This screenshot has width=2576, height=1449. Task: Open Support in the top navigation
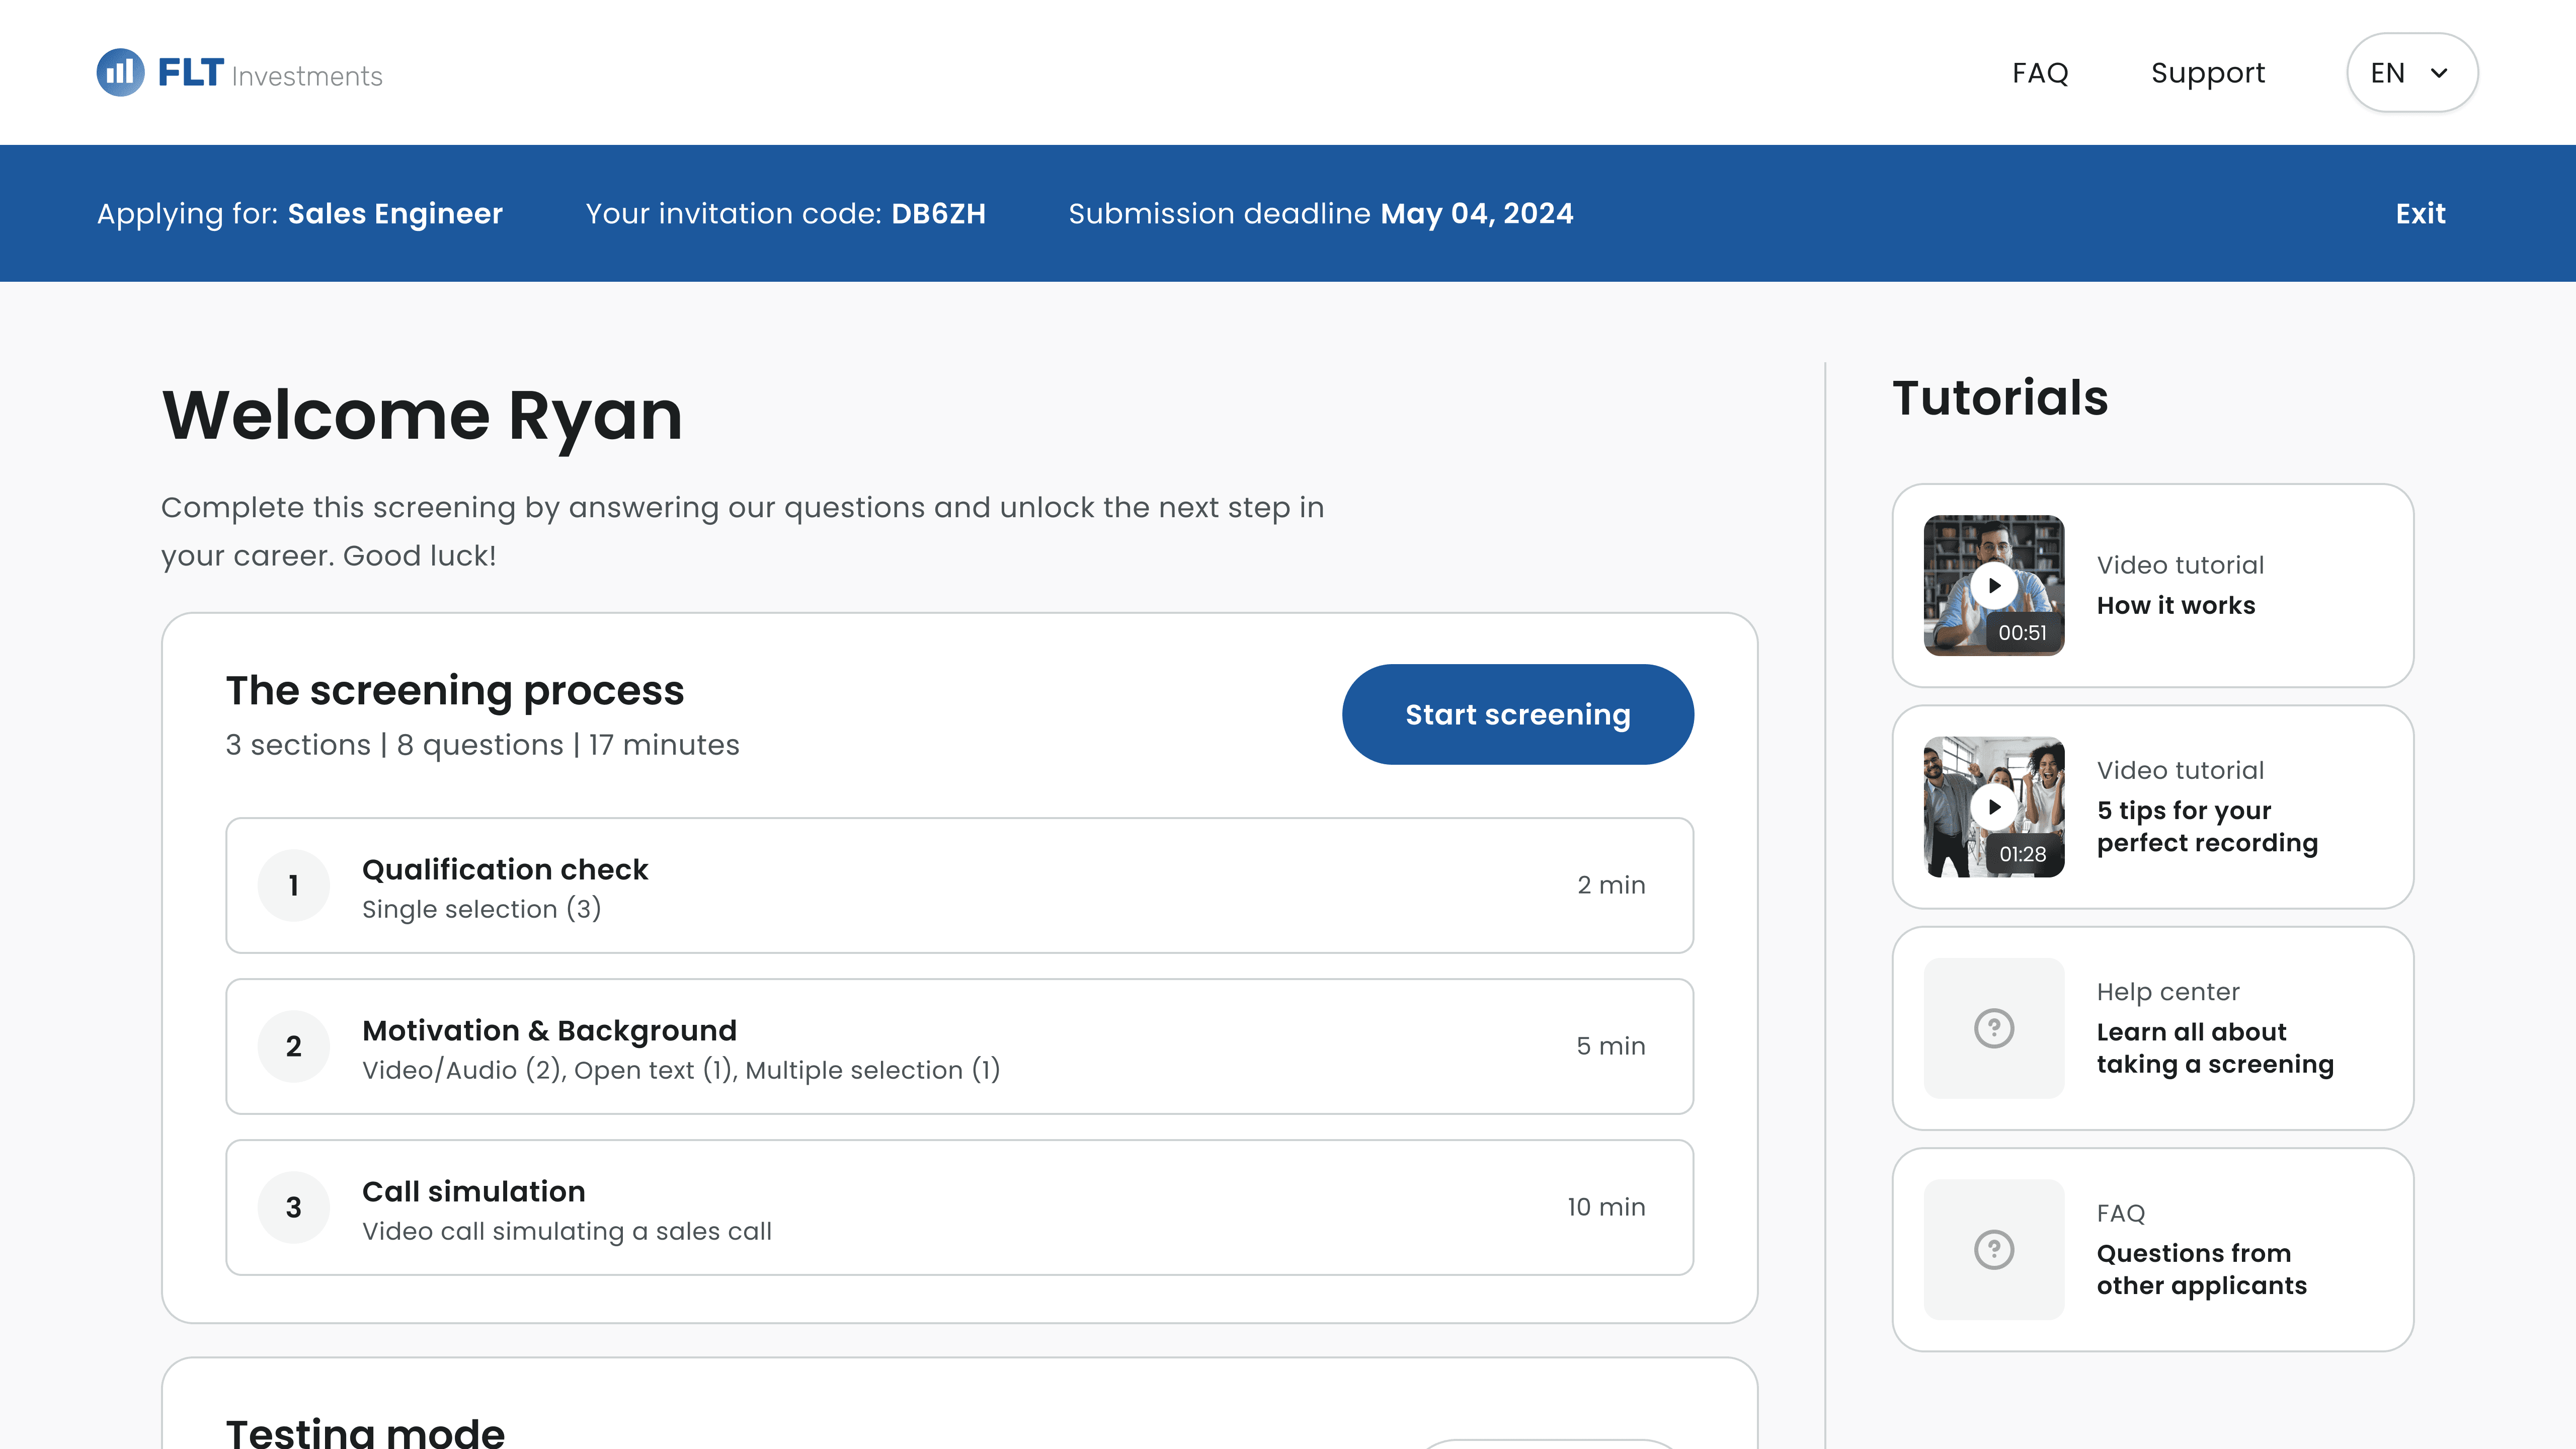pyautogui.click(x=2208, y=73)
